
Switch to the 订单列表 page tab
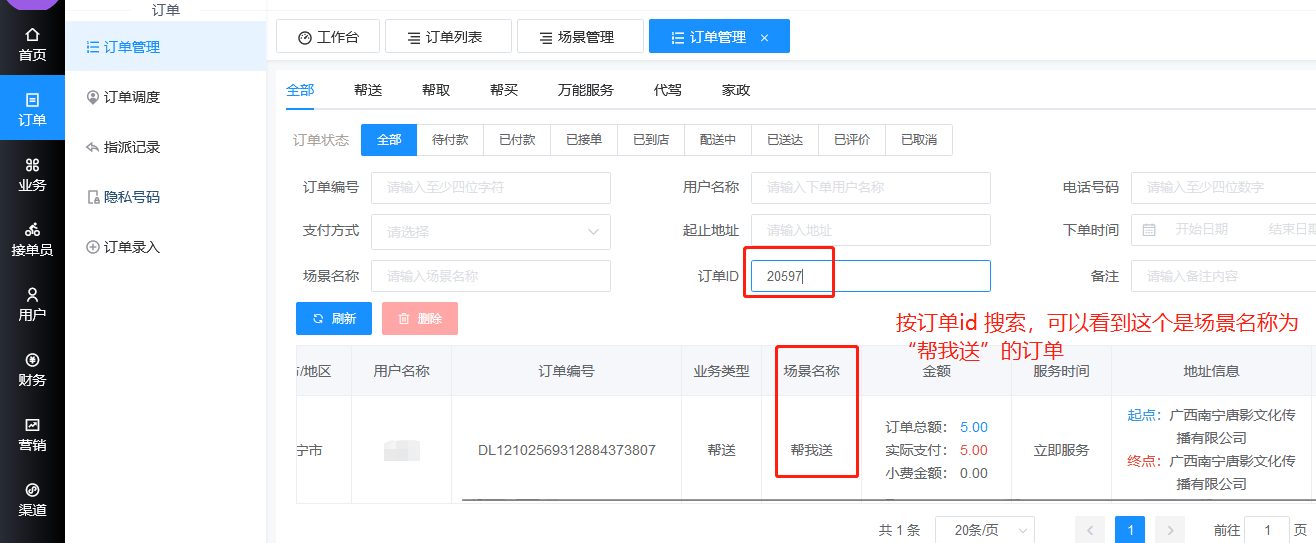point(448,36)
